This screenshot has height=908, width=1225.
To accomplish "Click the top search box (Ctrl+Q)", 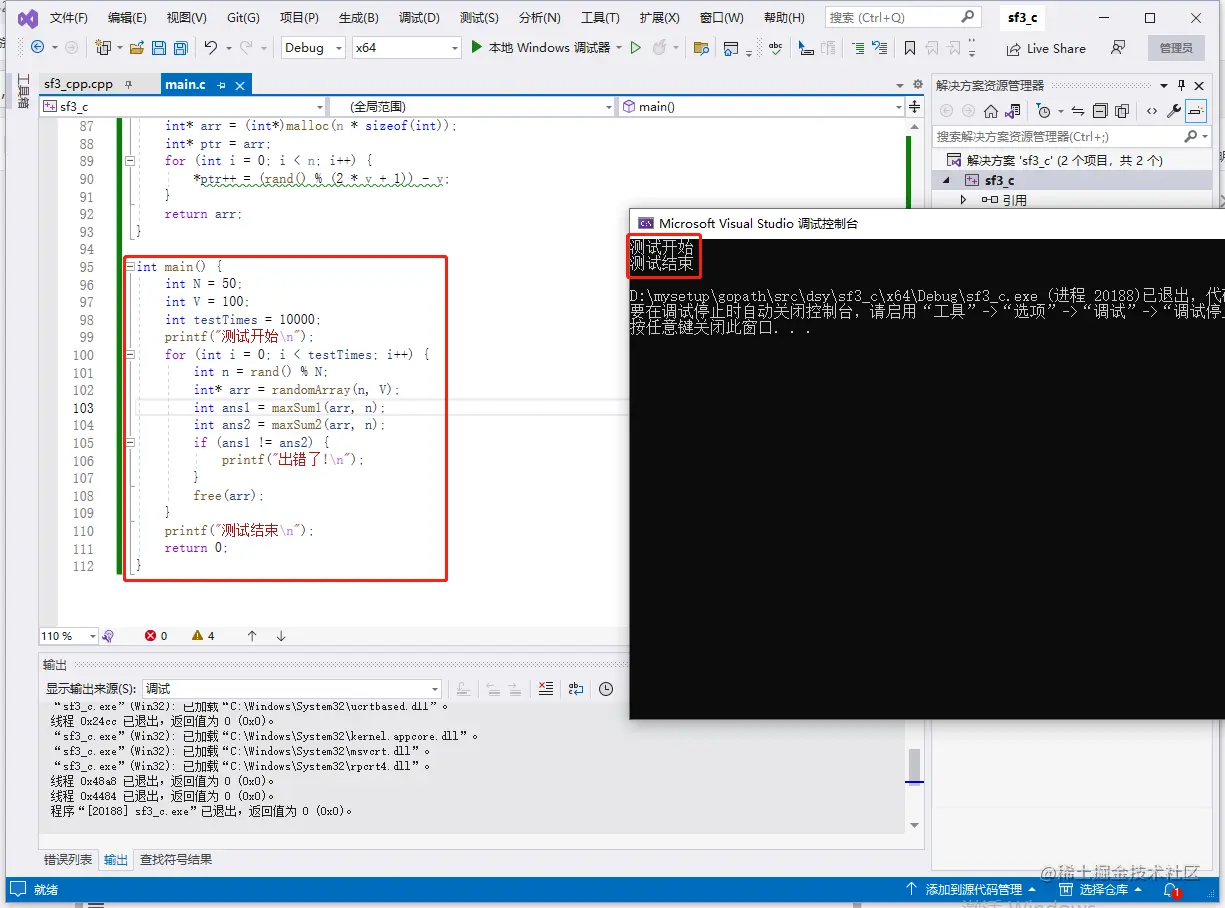I will (902, 18).
